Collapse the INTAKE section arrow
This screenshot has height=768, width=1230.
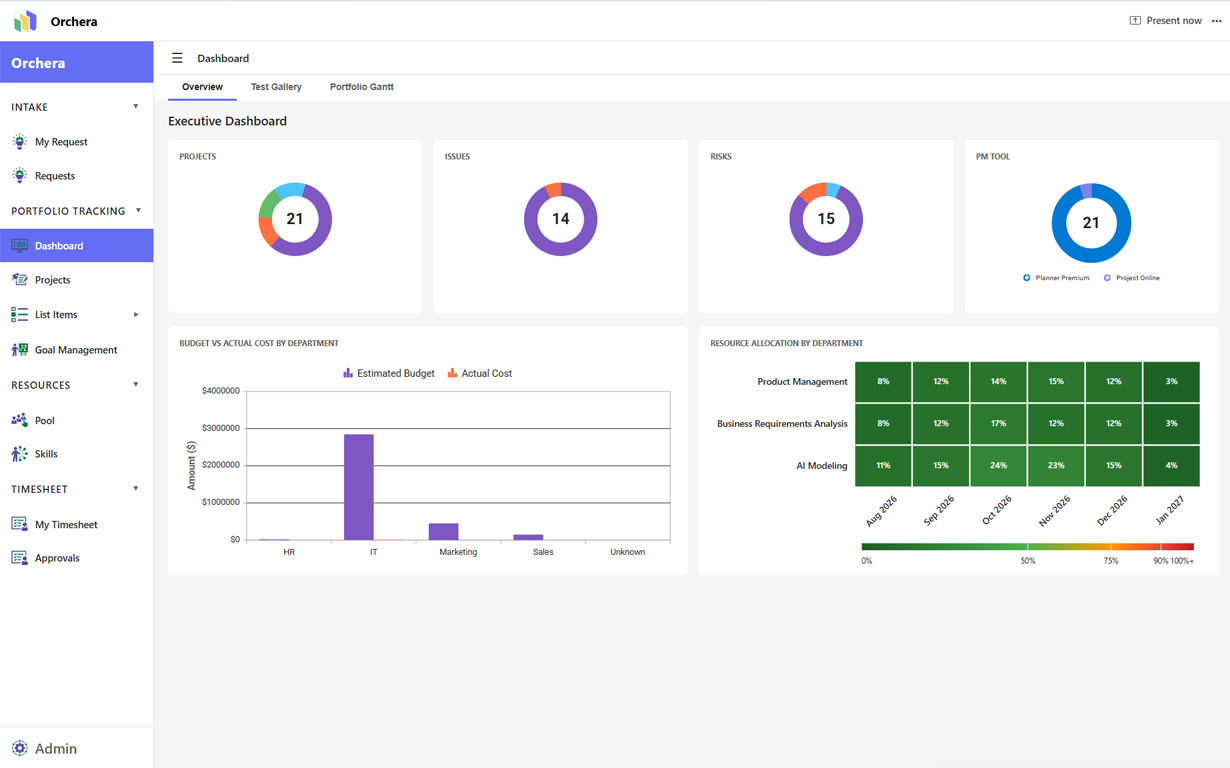click(136, 106)
